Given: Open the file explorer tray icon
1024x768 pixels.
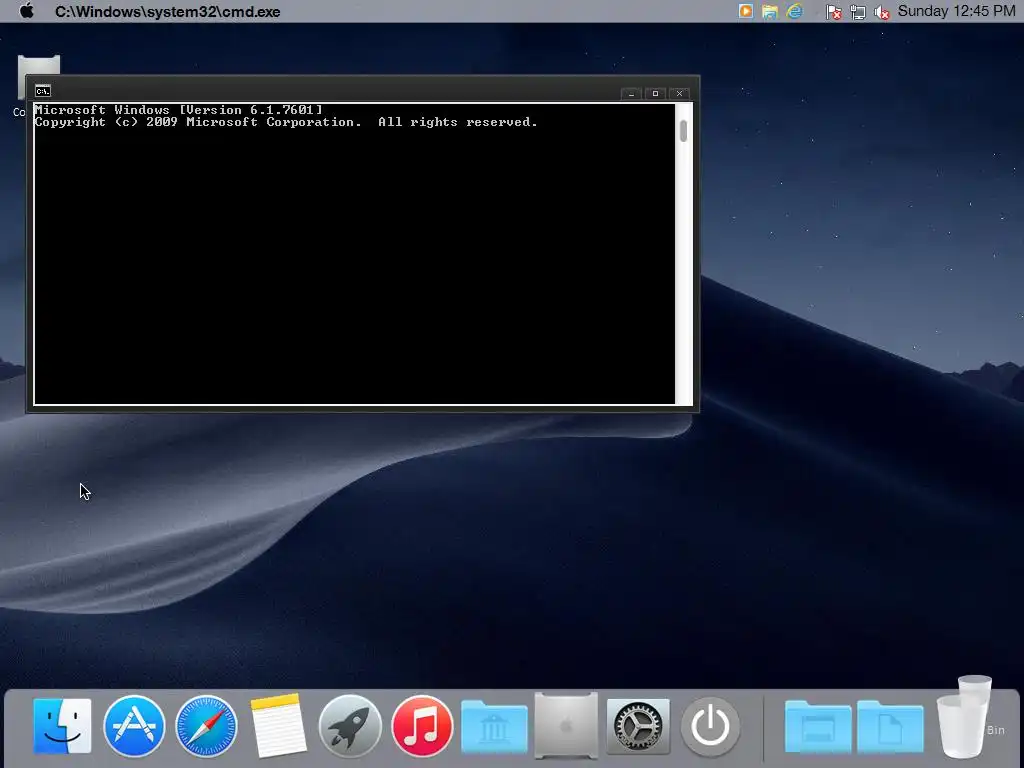Looking at the screenshot, I should 770,11.
